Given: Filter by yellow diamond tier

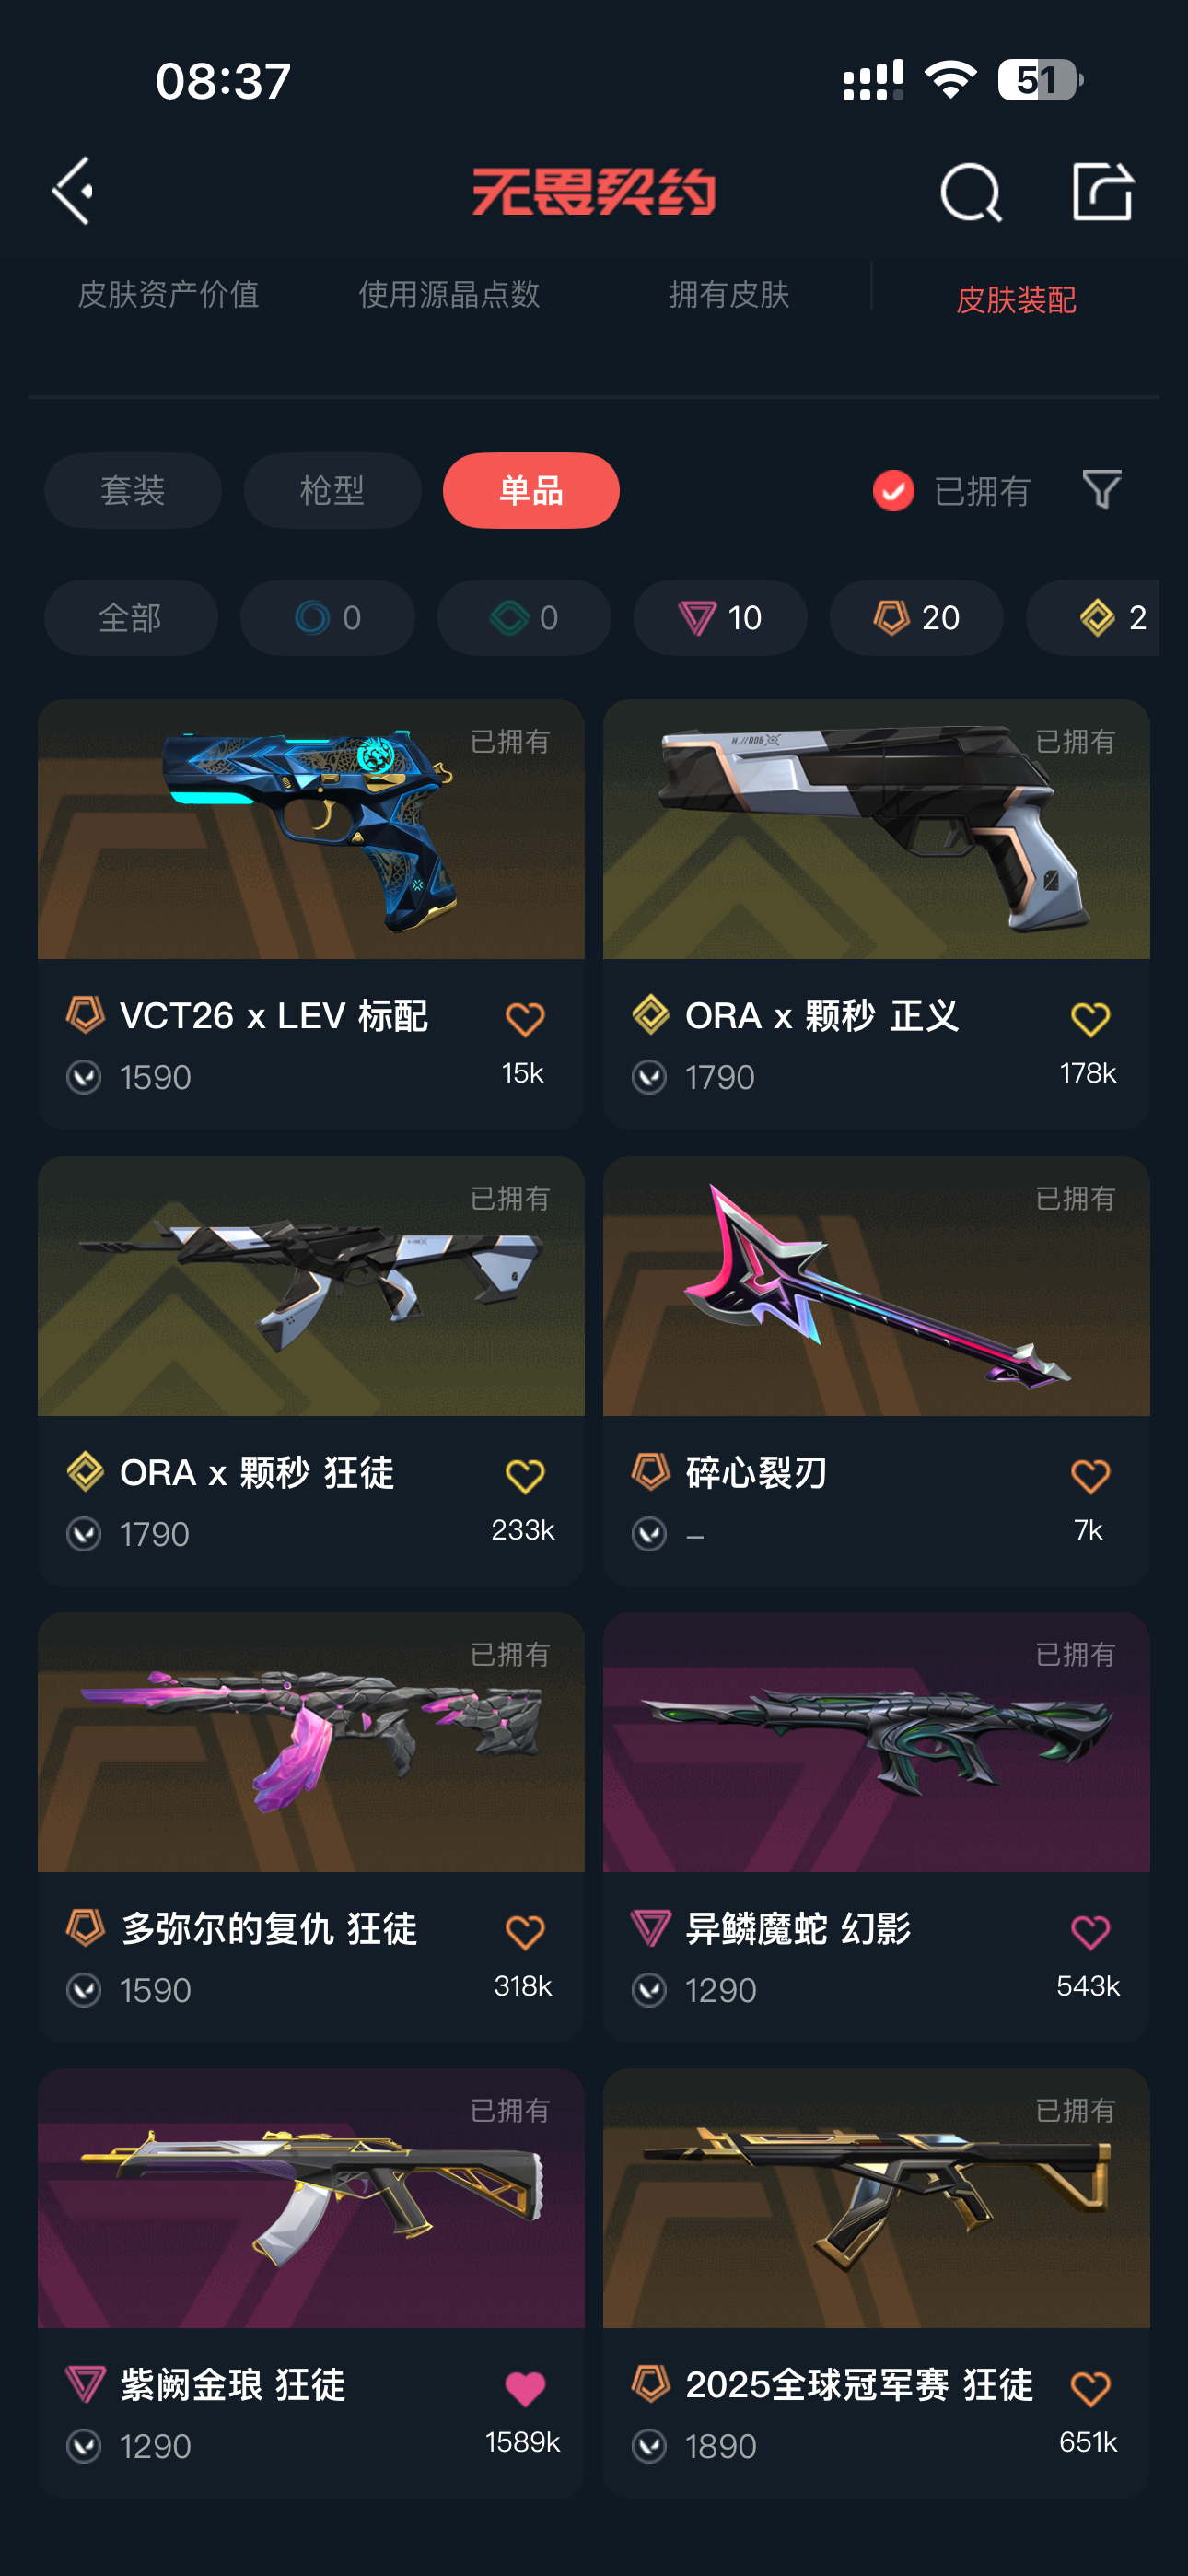Looking at the screenshot, I should coord(1093,618).
